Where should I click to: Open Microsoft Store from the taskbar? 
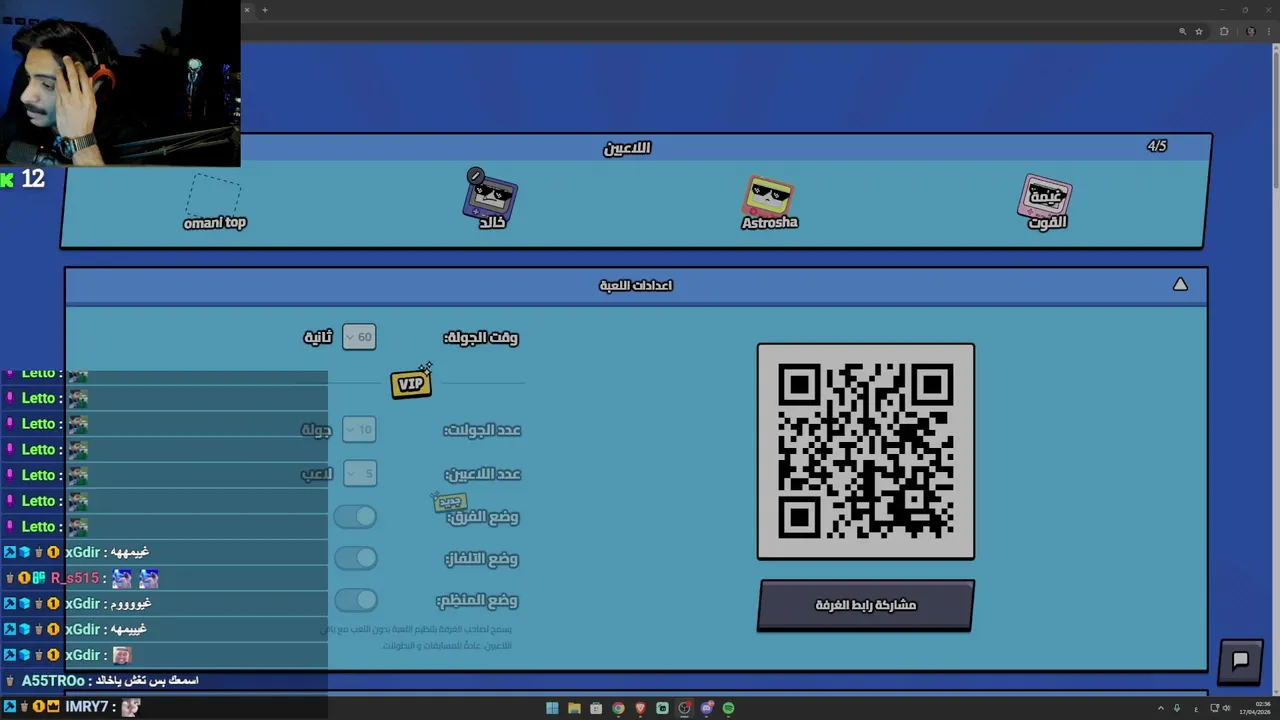[596, 708]
